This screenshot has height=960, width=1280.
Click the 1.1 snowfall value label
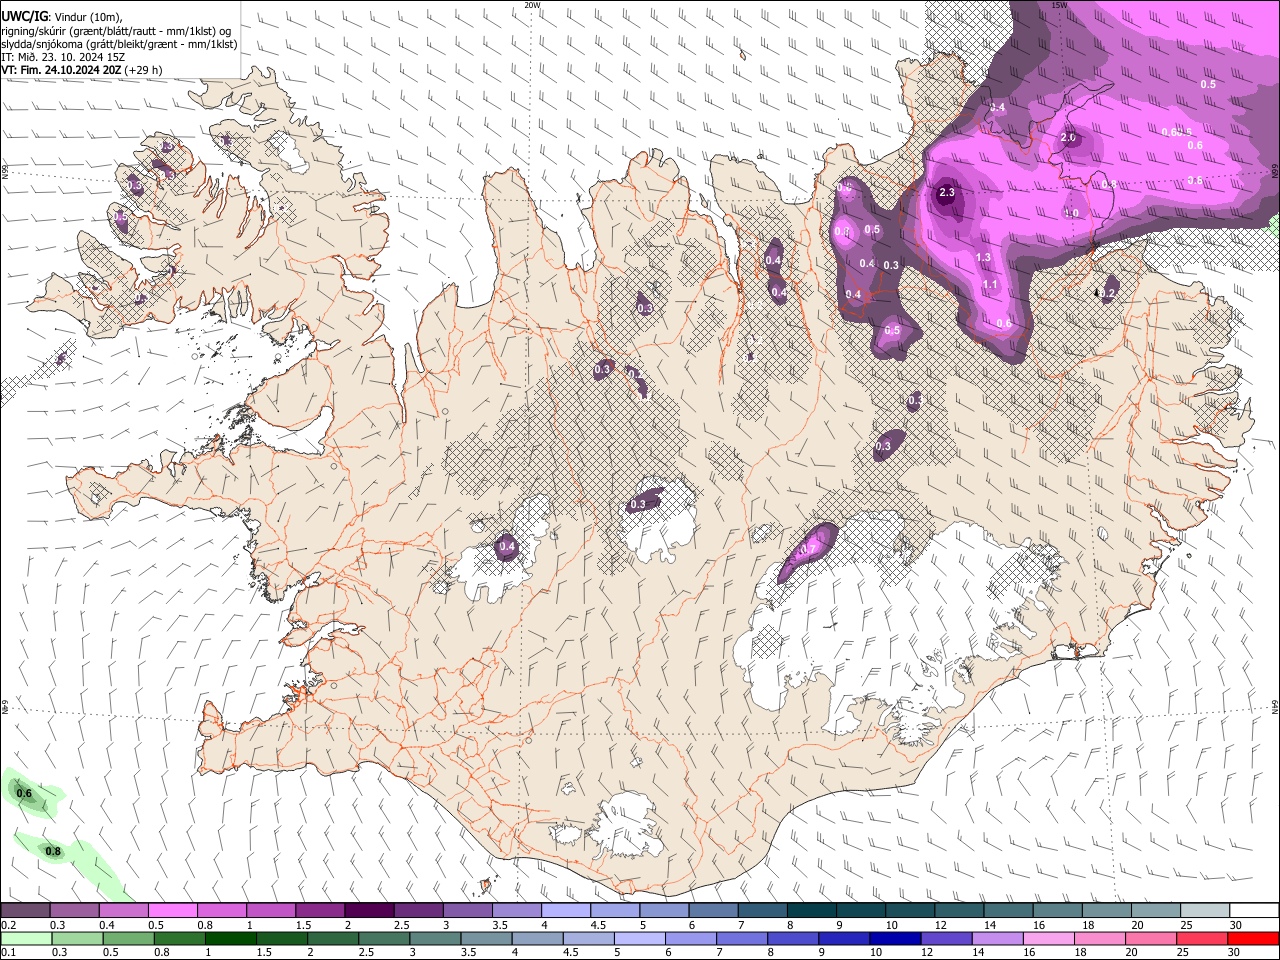(990, 285)
